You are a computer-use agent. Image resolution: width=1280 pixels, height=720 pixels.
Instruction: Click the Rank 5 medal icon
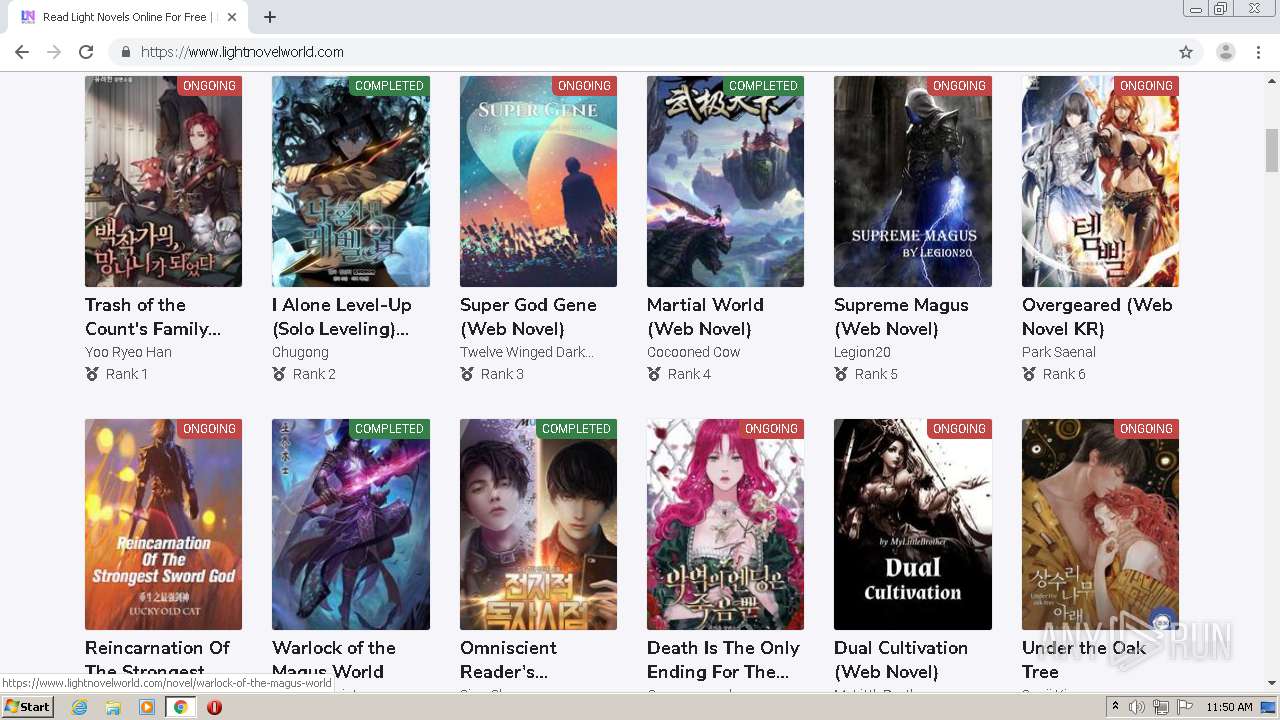coord(841,374)
